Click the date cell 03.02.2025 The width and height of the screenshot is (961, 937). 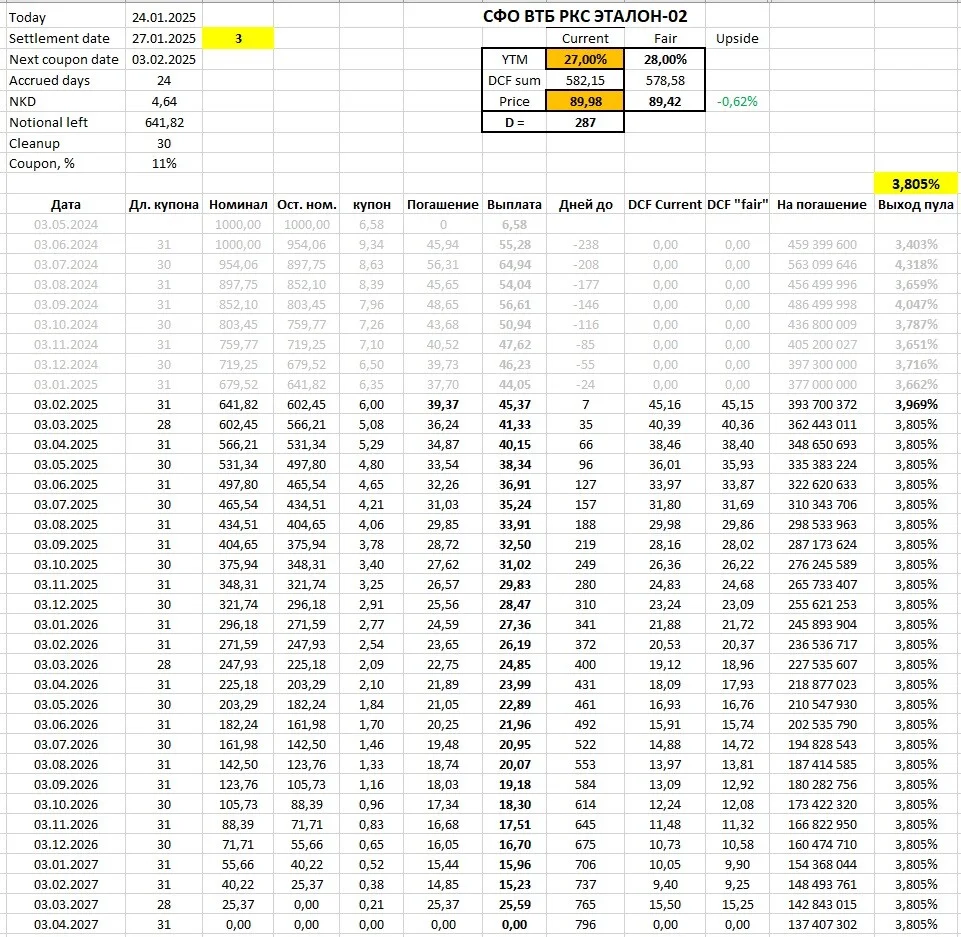pyautogui.click(x=66, y=404)
